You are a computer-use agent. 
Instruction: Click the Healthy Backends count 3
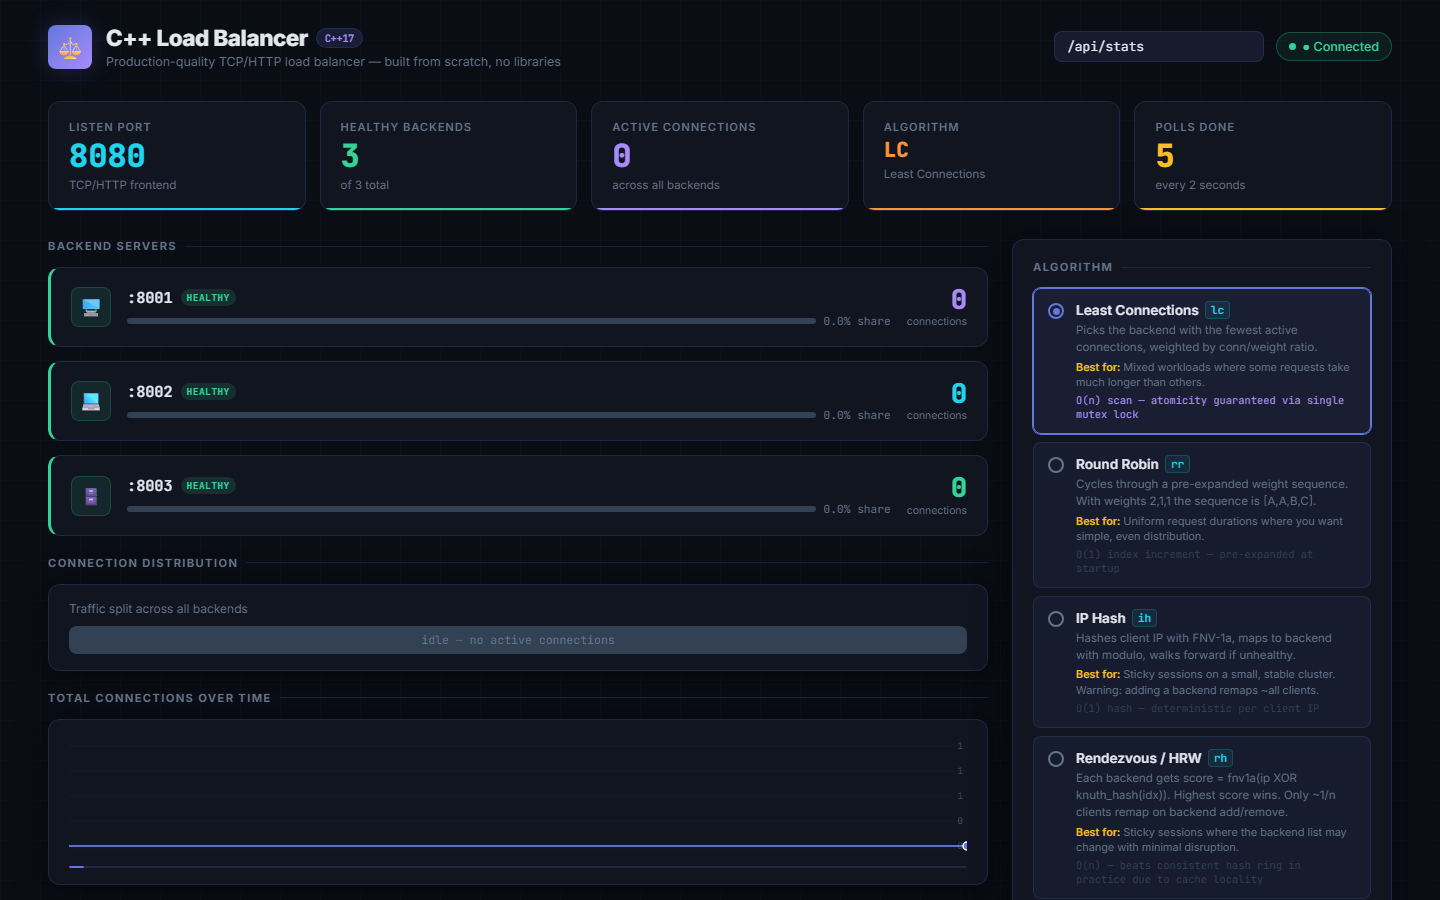[350, 156]
